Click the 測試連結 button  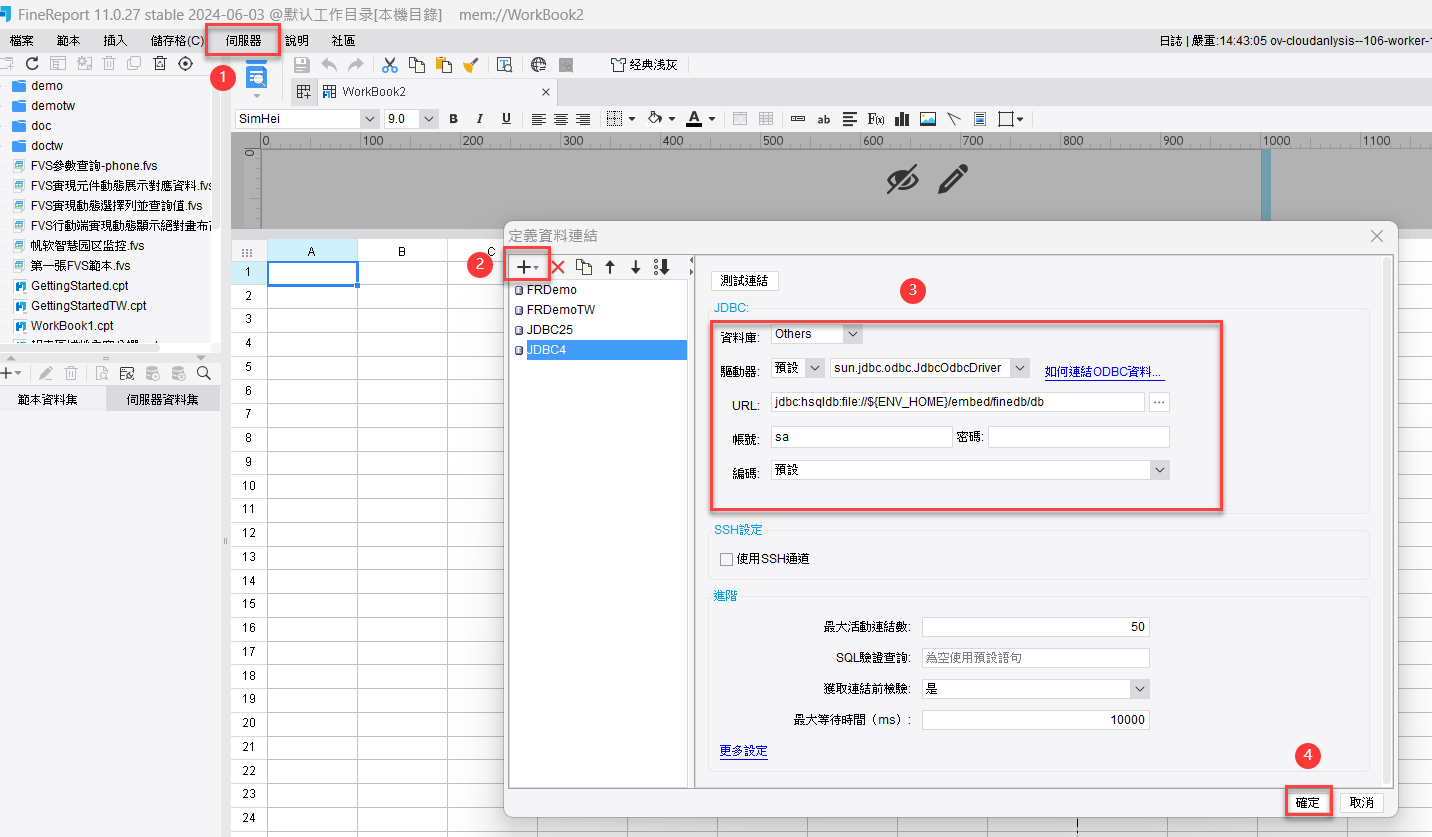[x=744, y=281]
